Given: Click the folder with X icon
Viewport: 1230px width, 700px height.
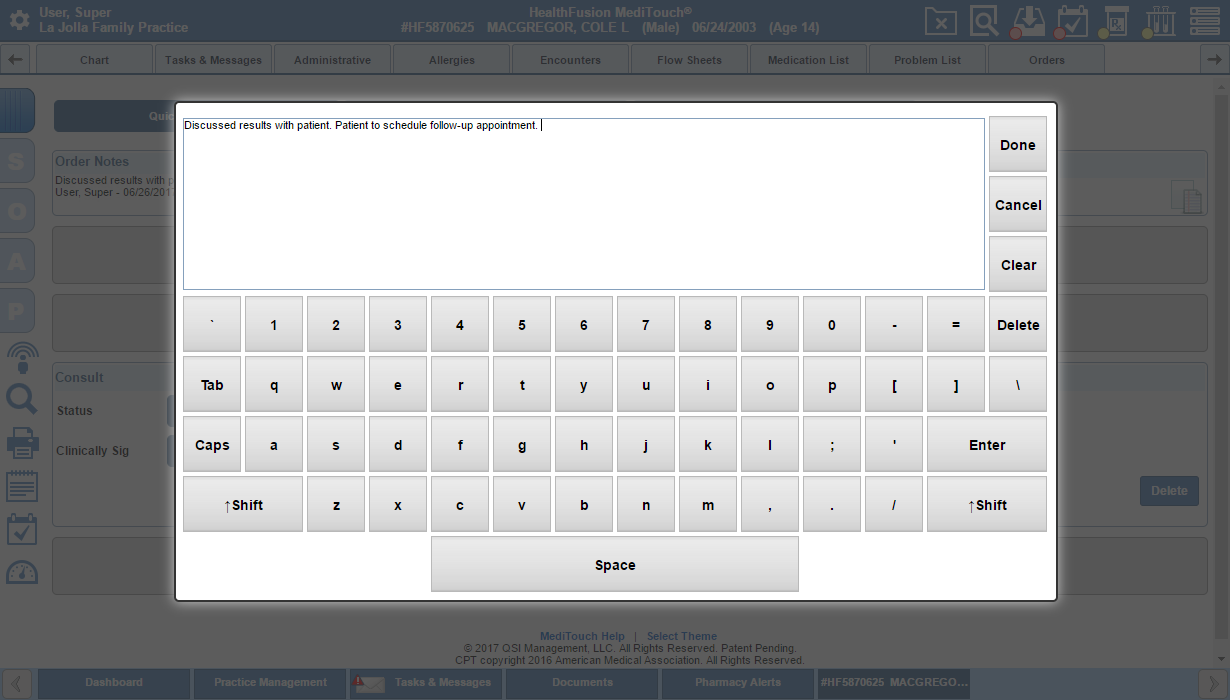Looking at the screenshot, I should [x=940, y=20].
